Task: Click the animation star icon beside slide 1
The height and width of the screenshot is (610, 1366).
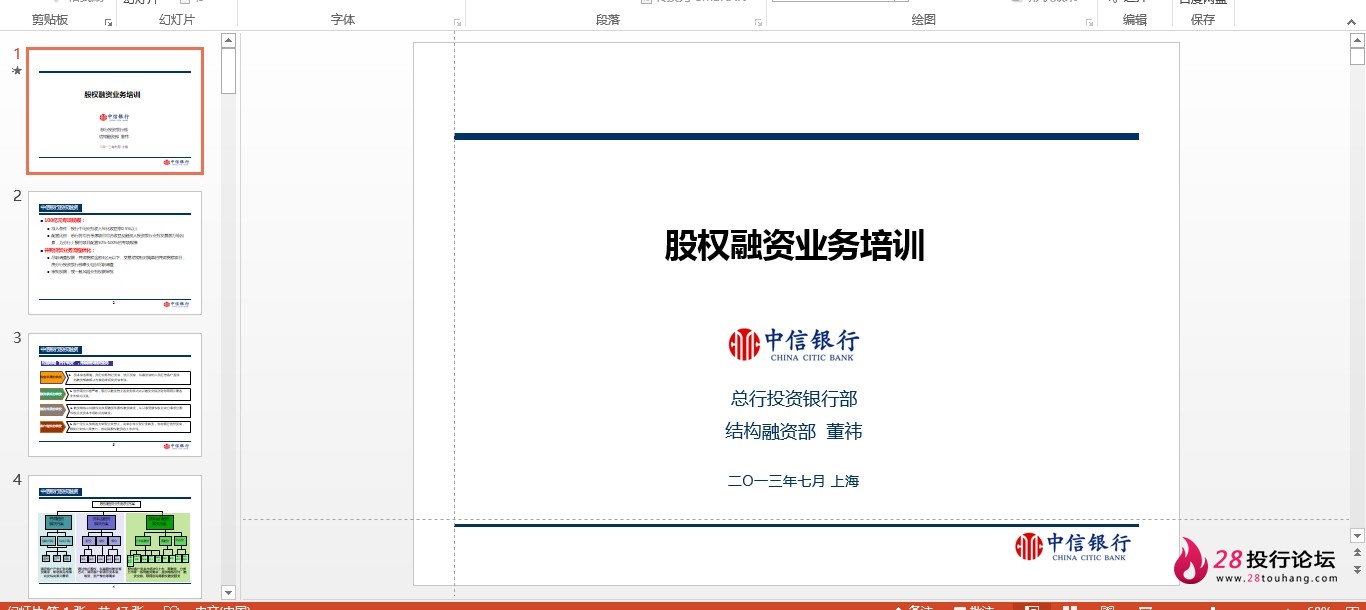Action: 16,71
